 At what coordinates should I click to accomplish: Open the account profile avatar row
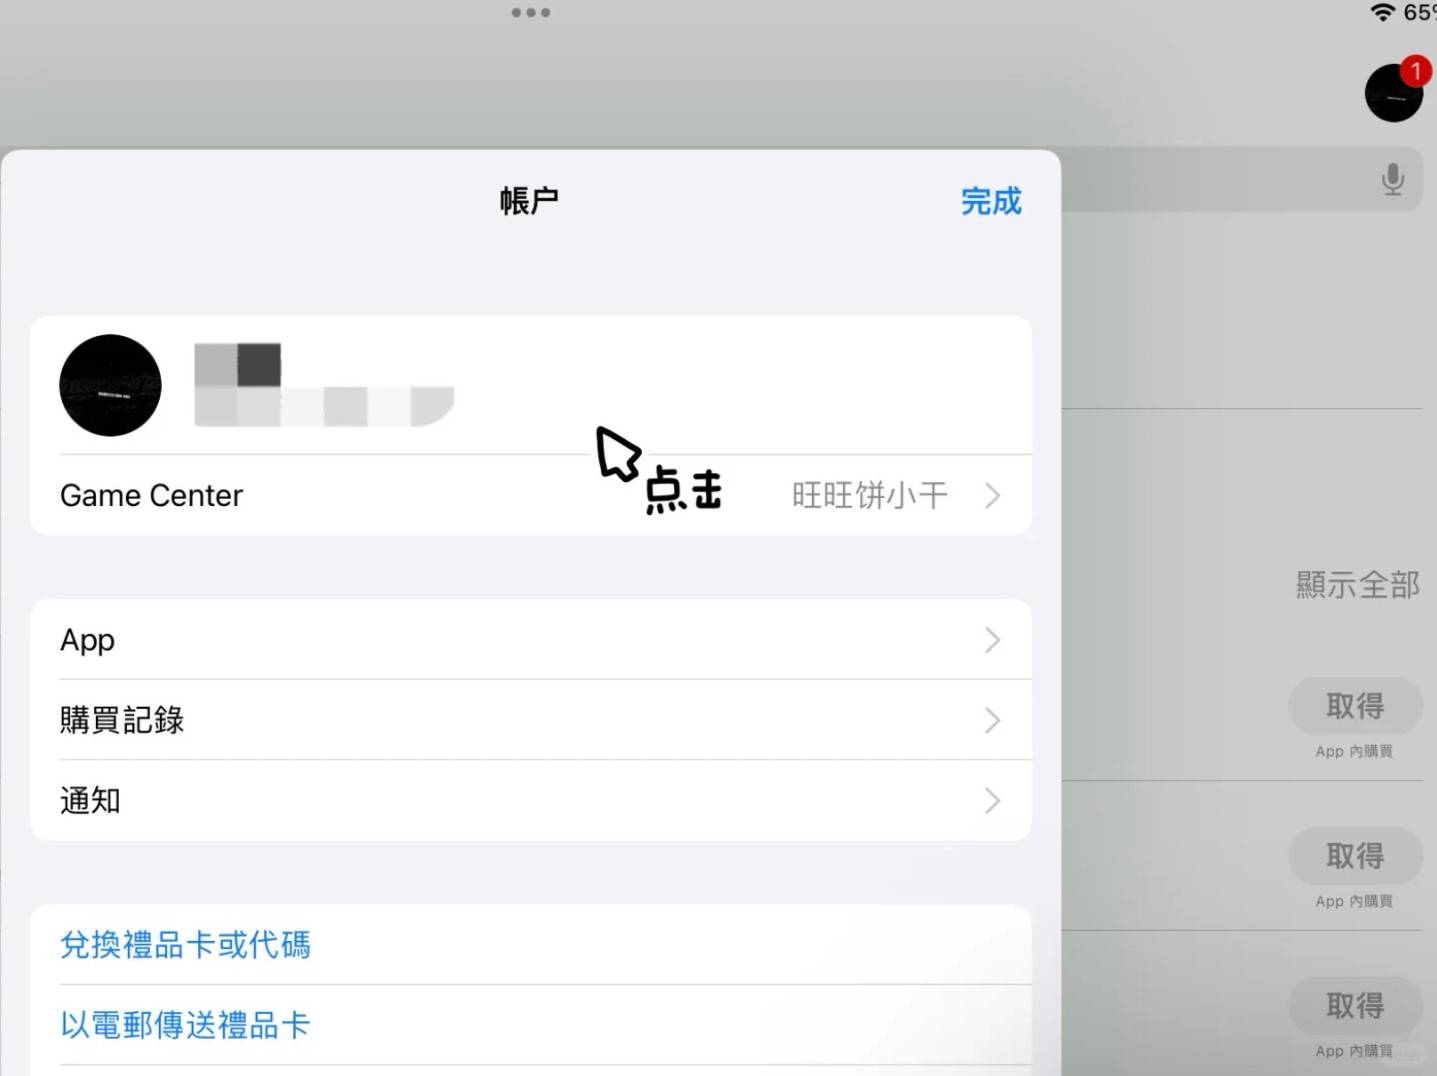pos(531,386)
